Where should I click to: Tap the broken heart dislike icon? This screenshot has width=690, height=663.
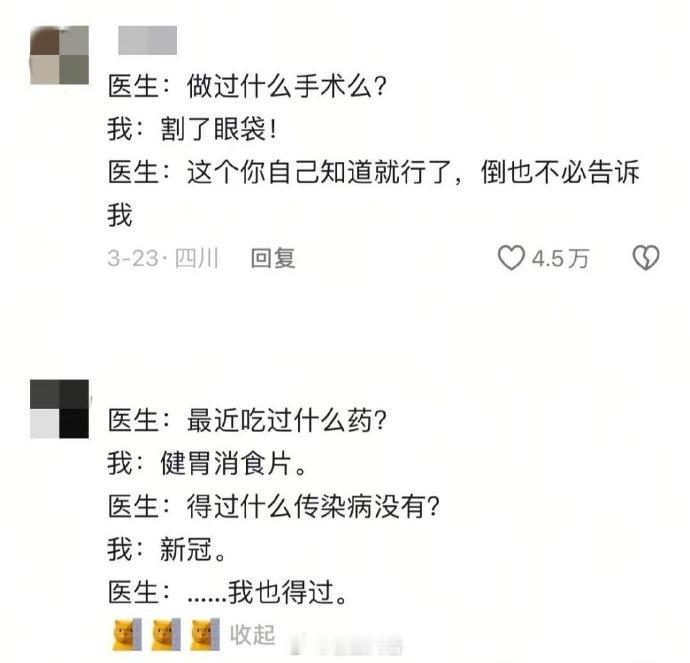(x=646, y=257)
